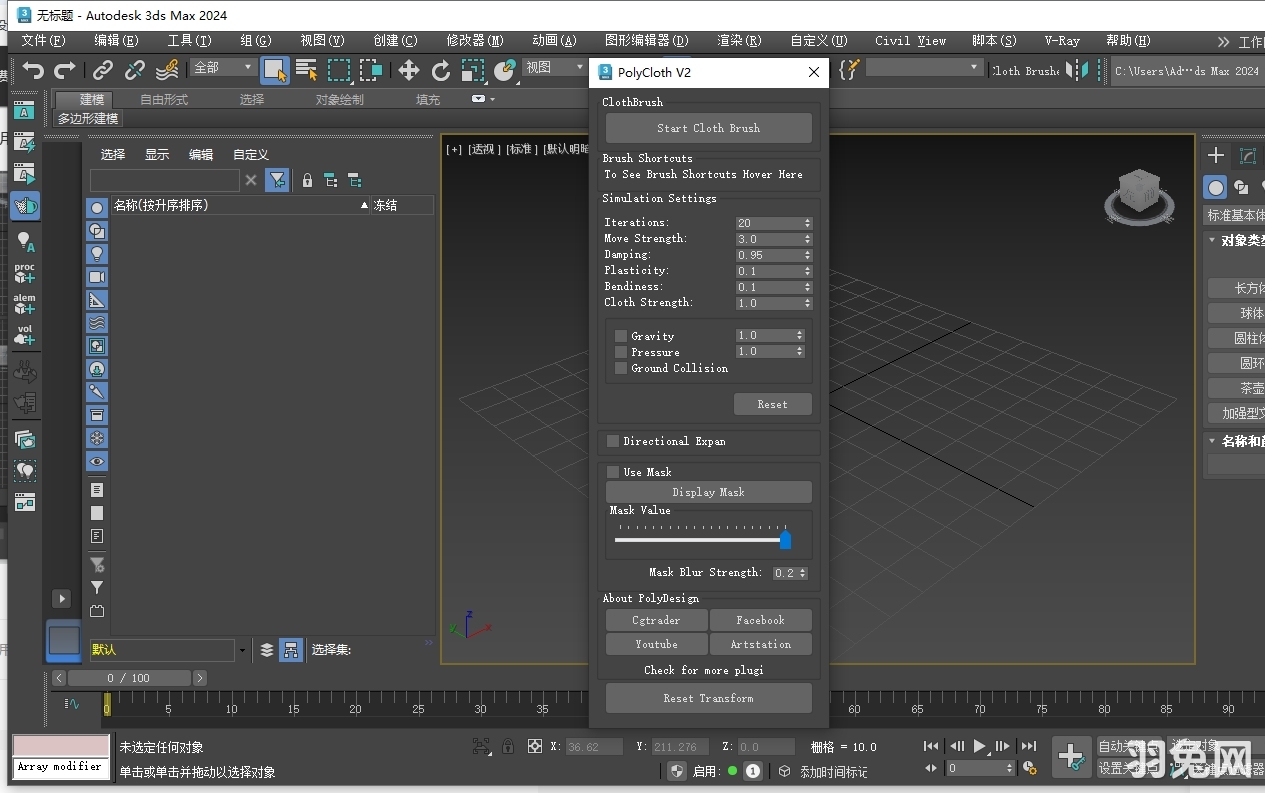Screen dimensions: 1265x793
Task: Activate the Scale tool
Action: pyautogui.click(x=472, y=71)
